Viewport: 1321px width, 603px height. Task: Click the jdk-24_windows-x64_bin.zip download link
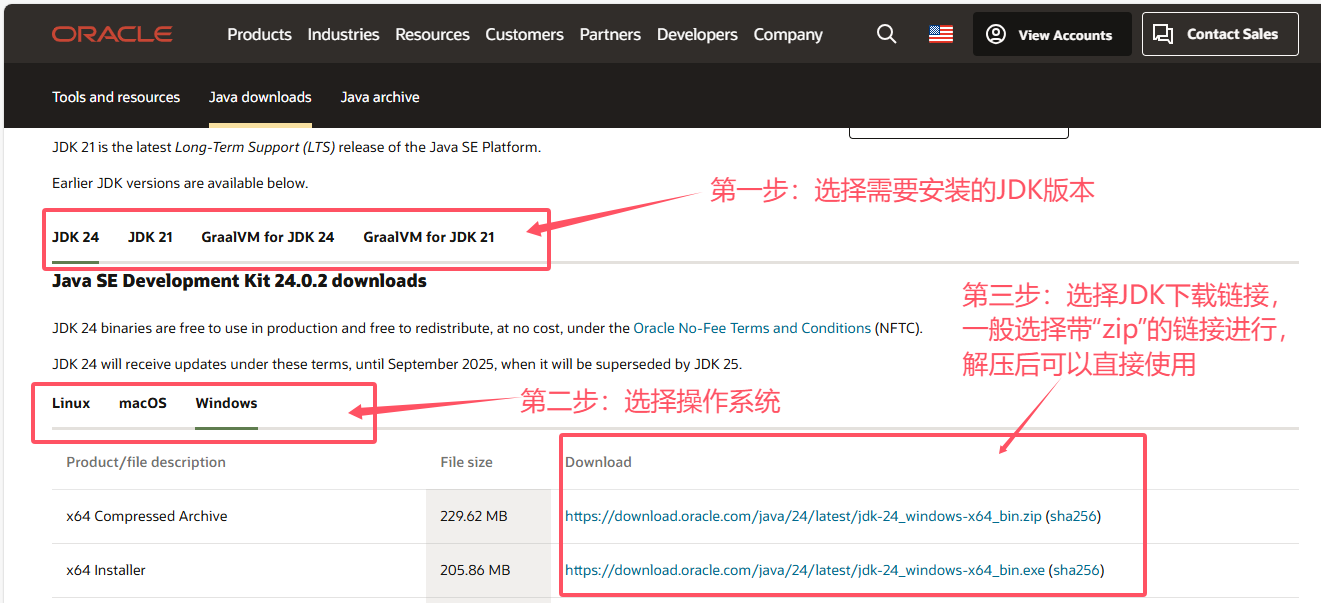click(x=804, y=516)
